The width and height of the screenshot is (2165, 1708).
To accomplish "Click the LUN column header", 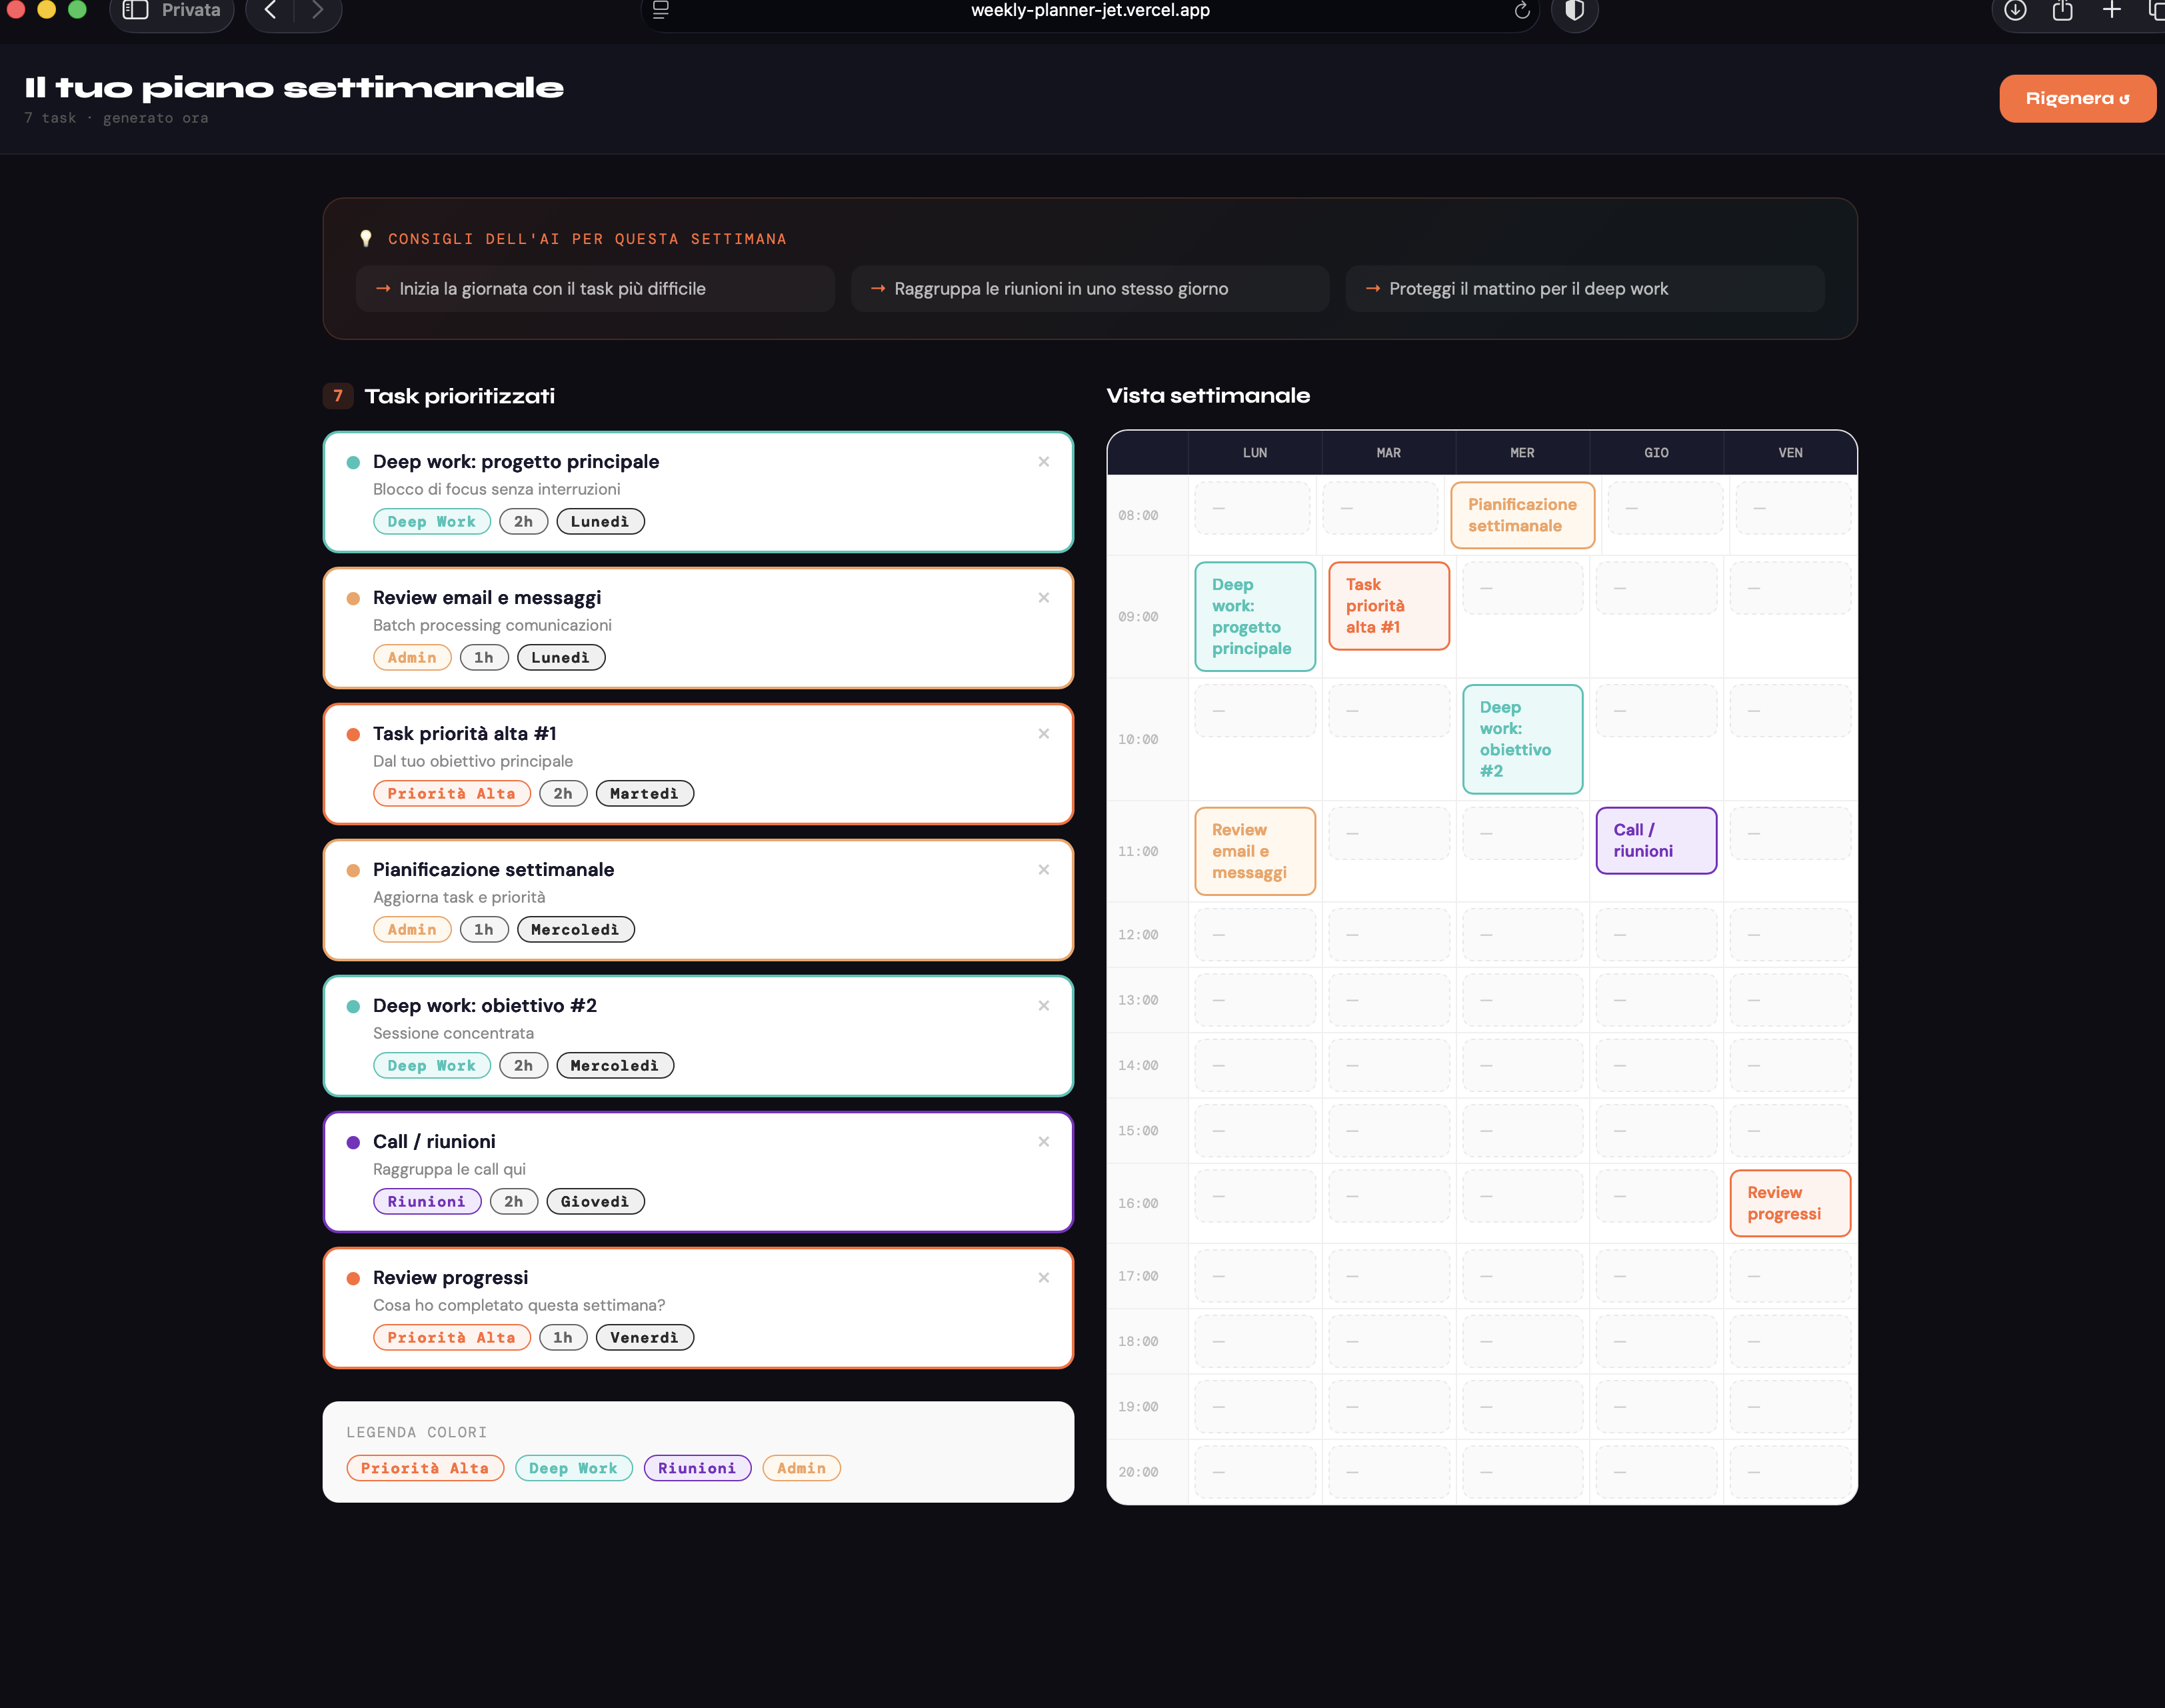I will click(1255, 453).
